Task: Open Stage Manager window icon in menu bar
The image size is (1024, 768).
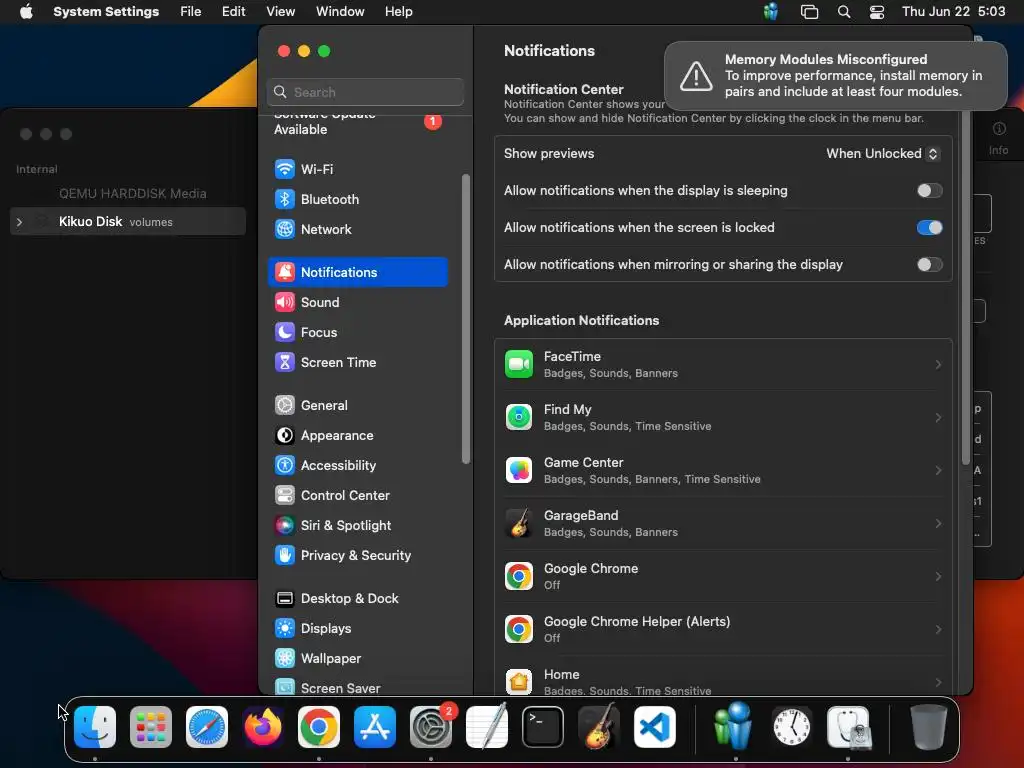Action: 809,12
